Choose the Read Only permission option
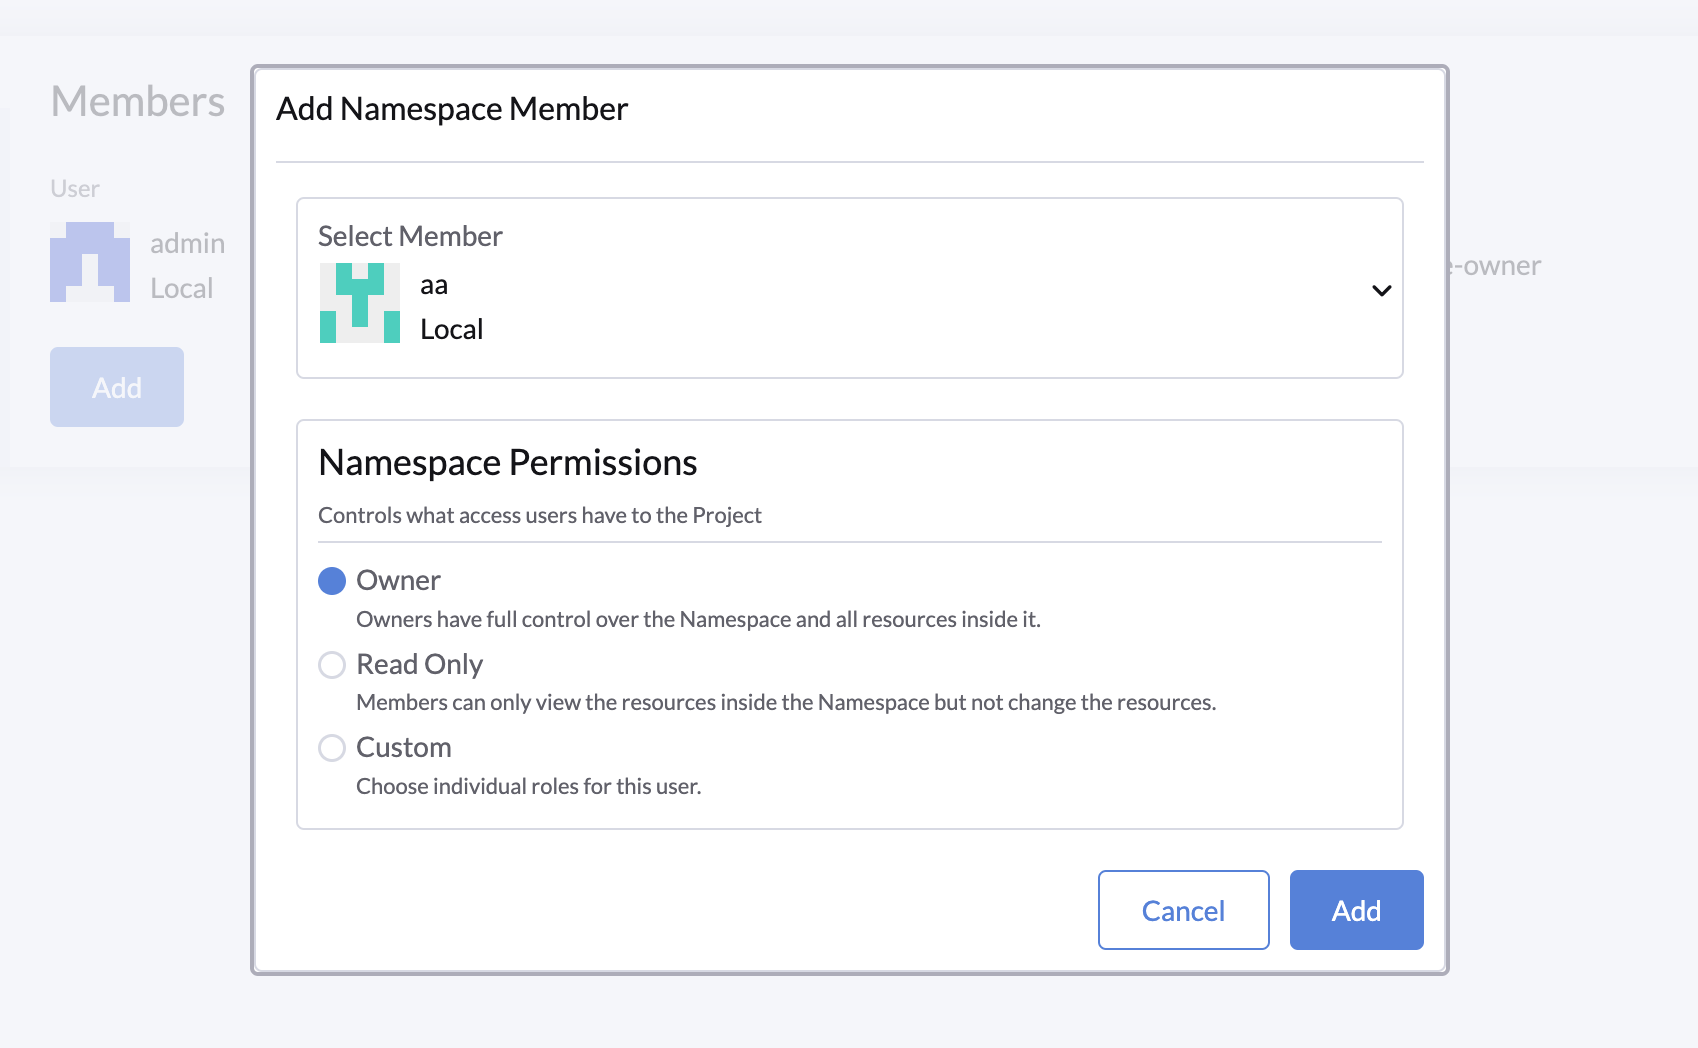This screenshot has height=1048, width=1698. coord(332,665)
